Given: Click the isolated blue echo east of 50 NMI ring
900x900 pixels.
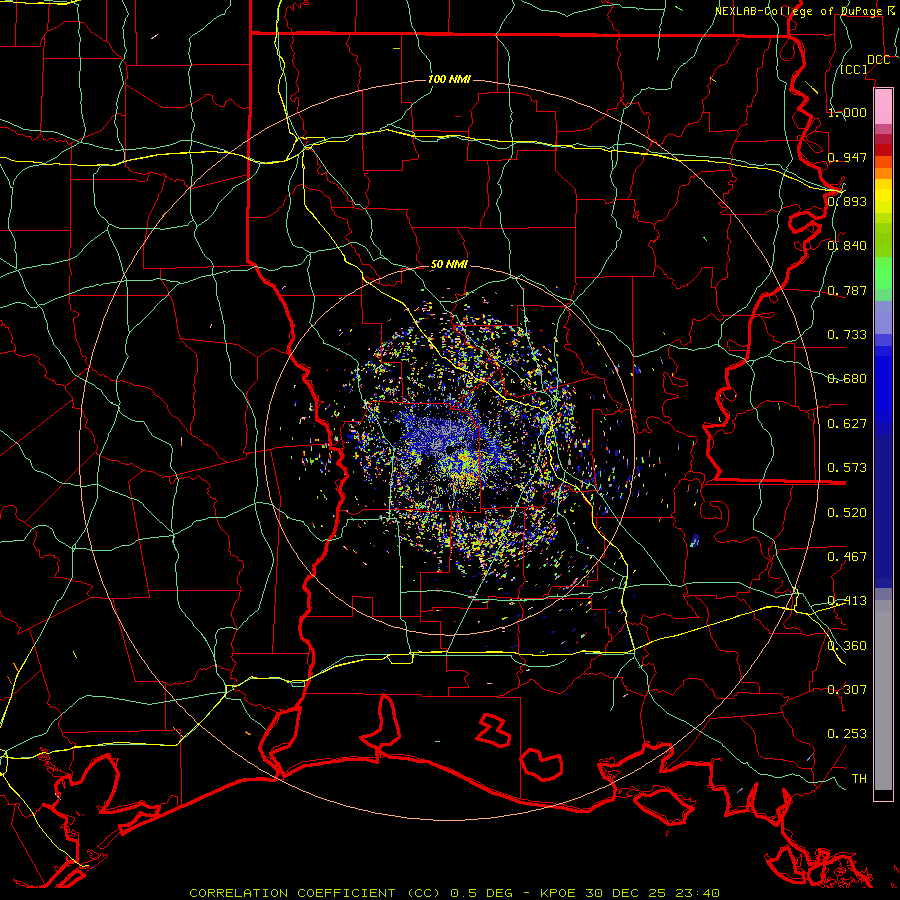Looking at the screenshot, I should pos(695,540).
